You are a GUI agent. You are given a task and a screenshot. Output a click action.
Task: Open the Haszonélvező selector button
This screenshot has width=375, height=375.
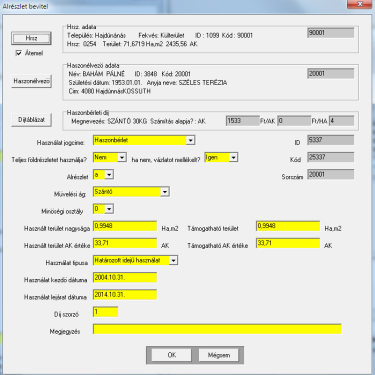pyautogui.click(x=31, y=81)
